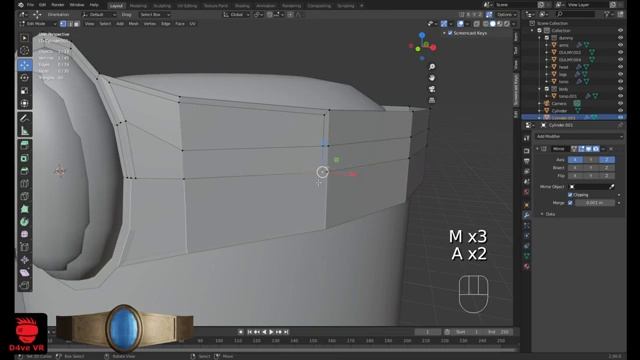This screenshot has height=360, width=640.
Task: Switch to rendered viewport shading
Action: [507, 24]
